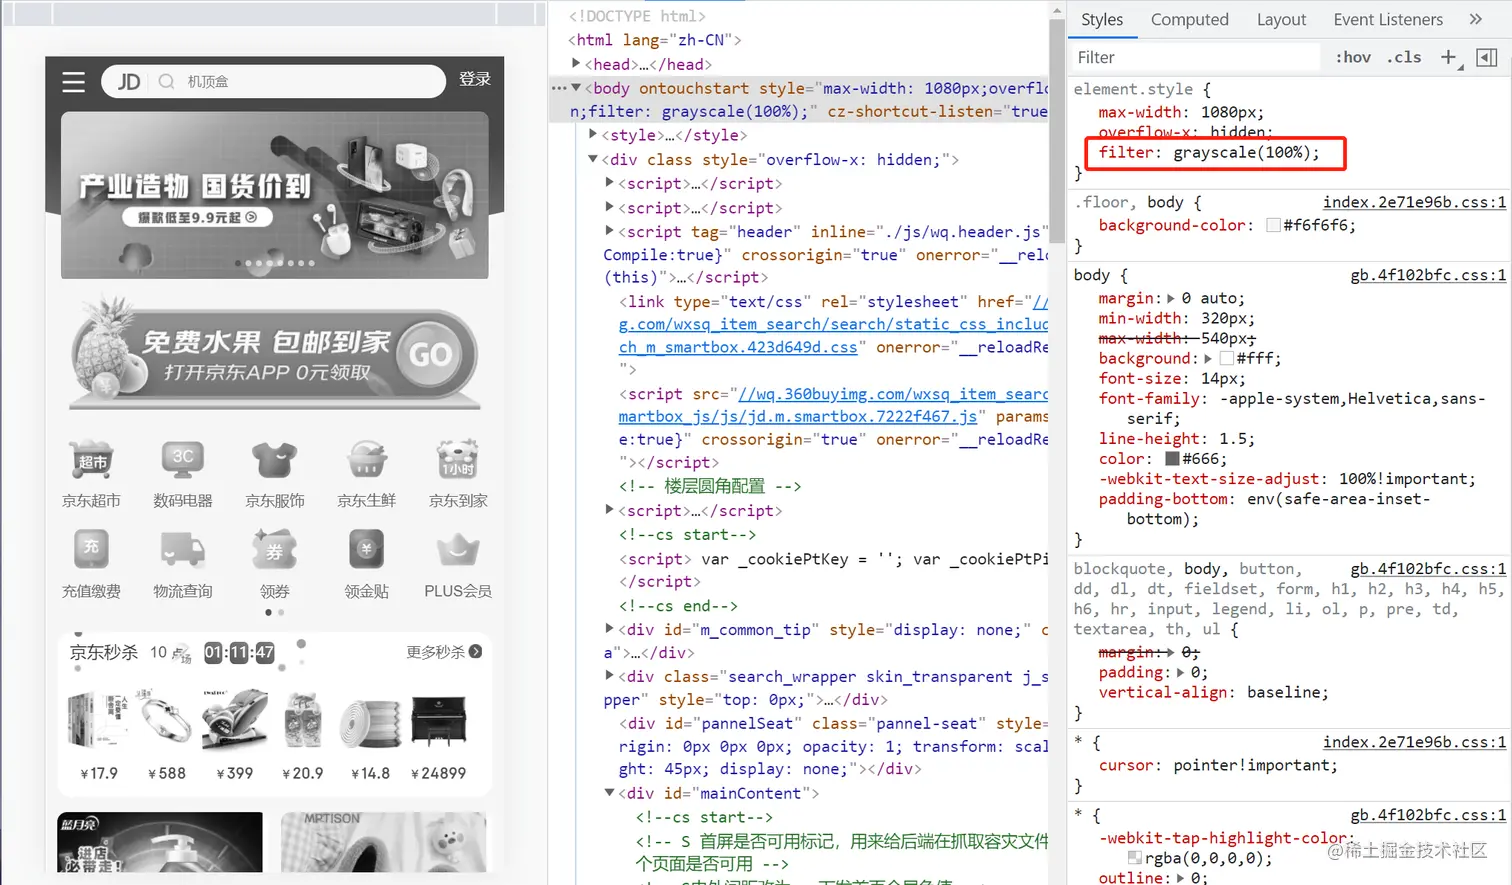This screenshot has height=885, width=1512.
Task: Open gb.4f102bfc.css:1 link for body rule
Action: click(1428, 275)
